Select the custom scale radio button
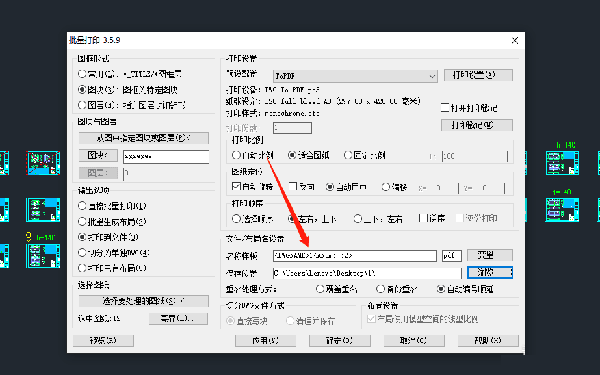 coord(236,155)
